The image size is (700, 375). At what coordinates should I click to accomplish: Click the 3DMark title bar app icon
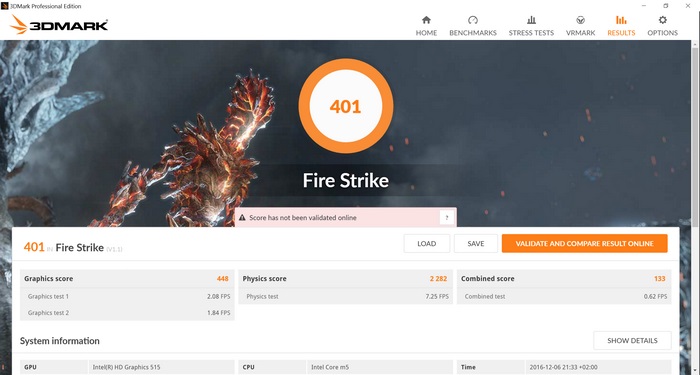[x=4, y=6]
